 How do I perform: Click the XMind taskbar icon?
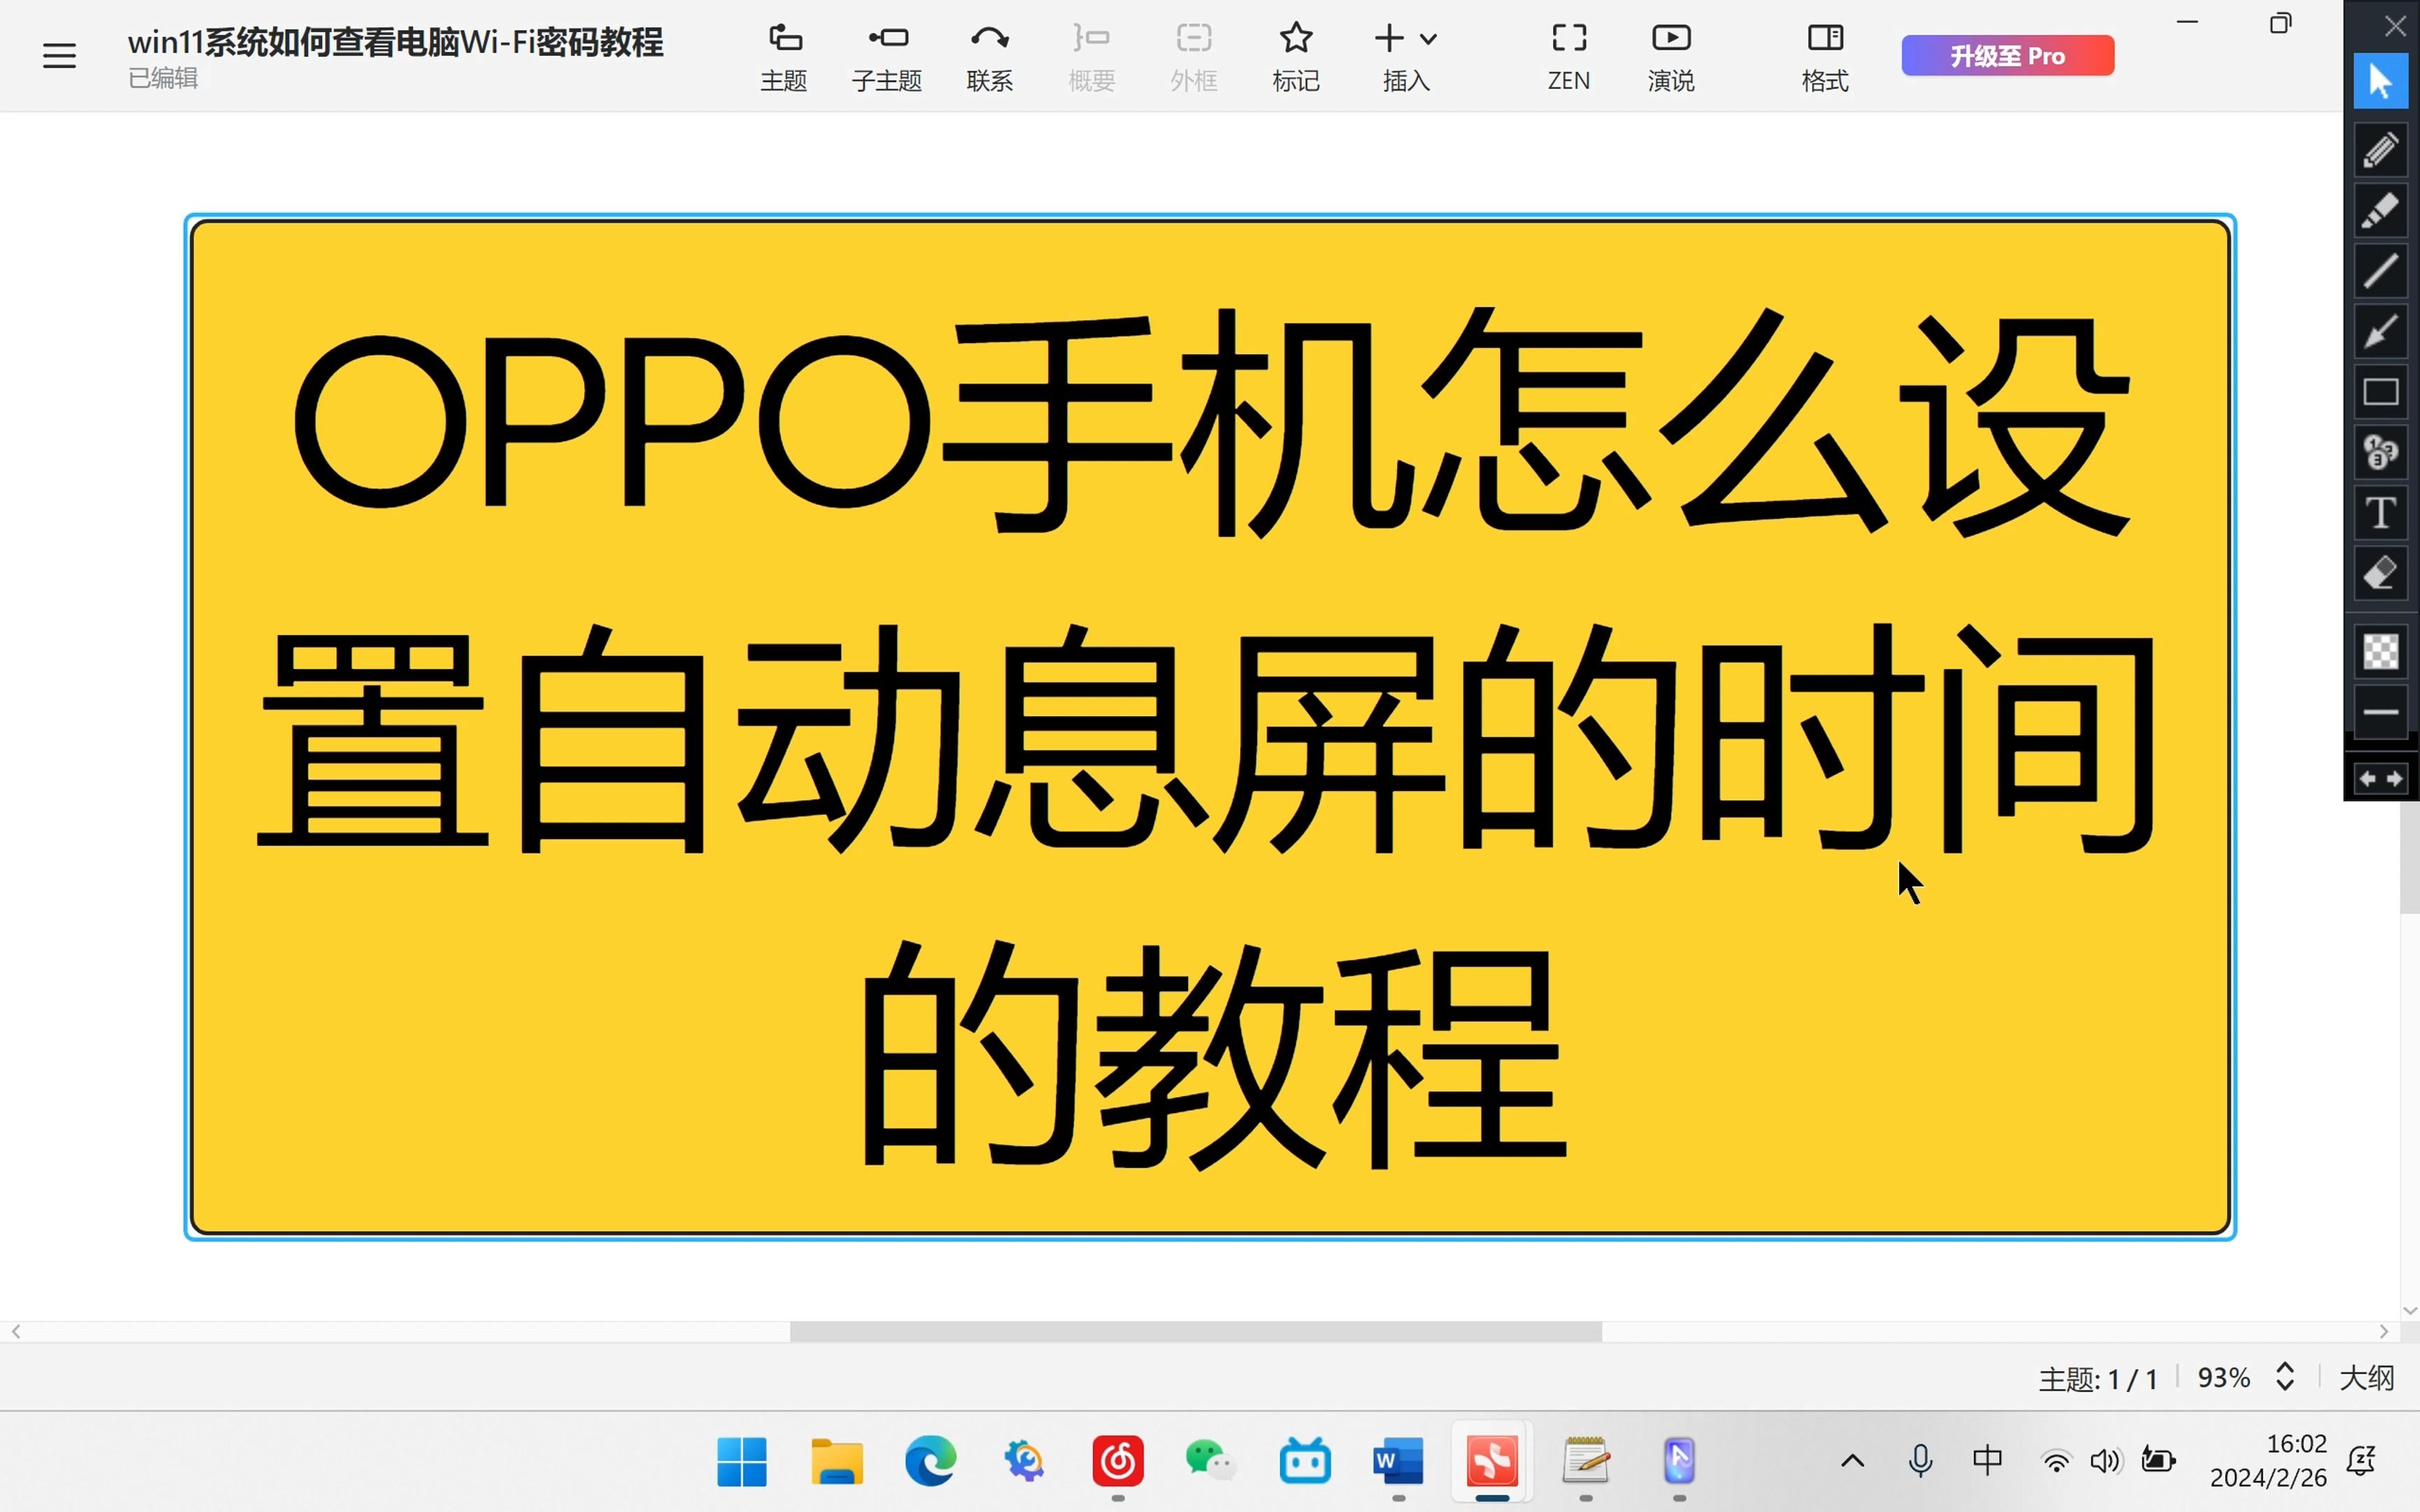coord(1492,1462)
